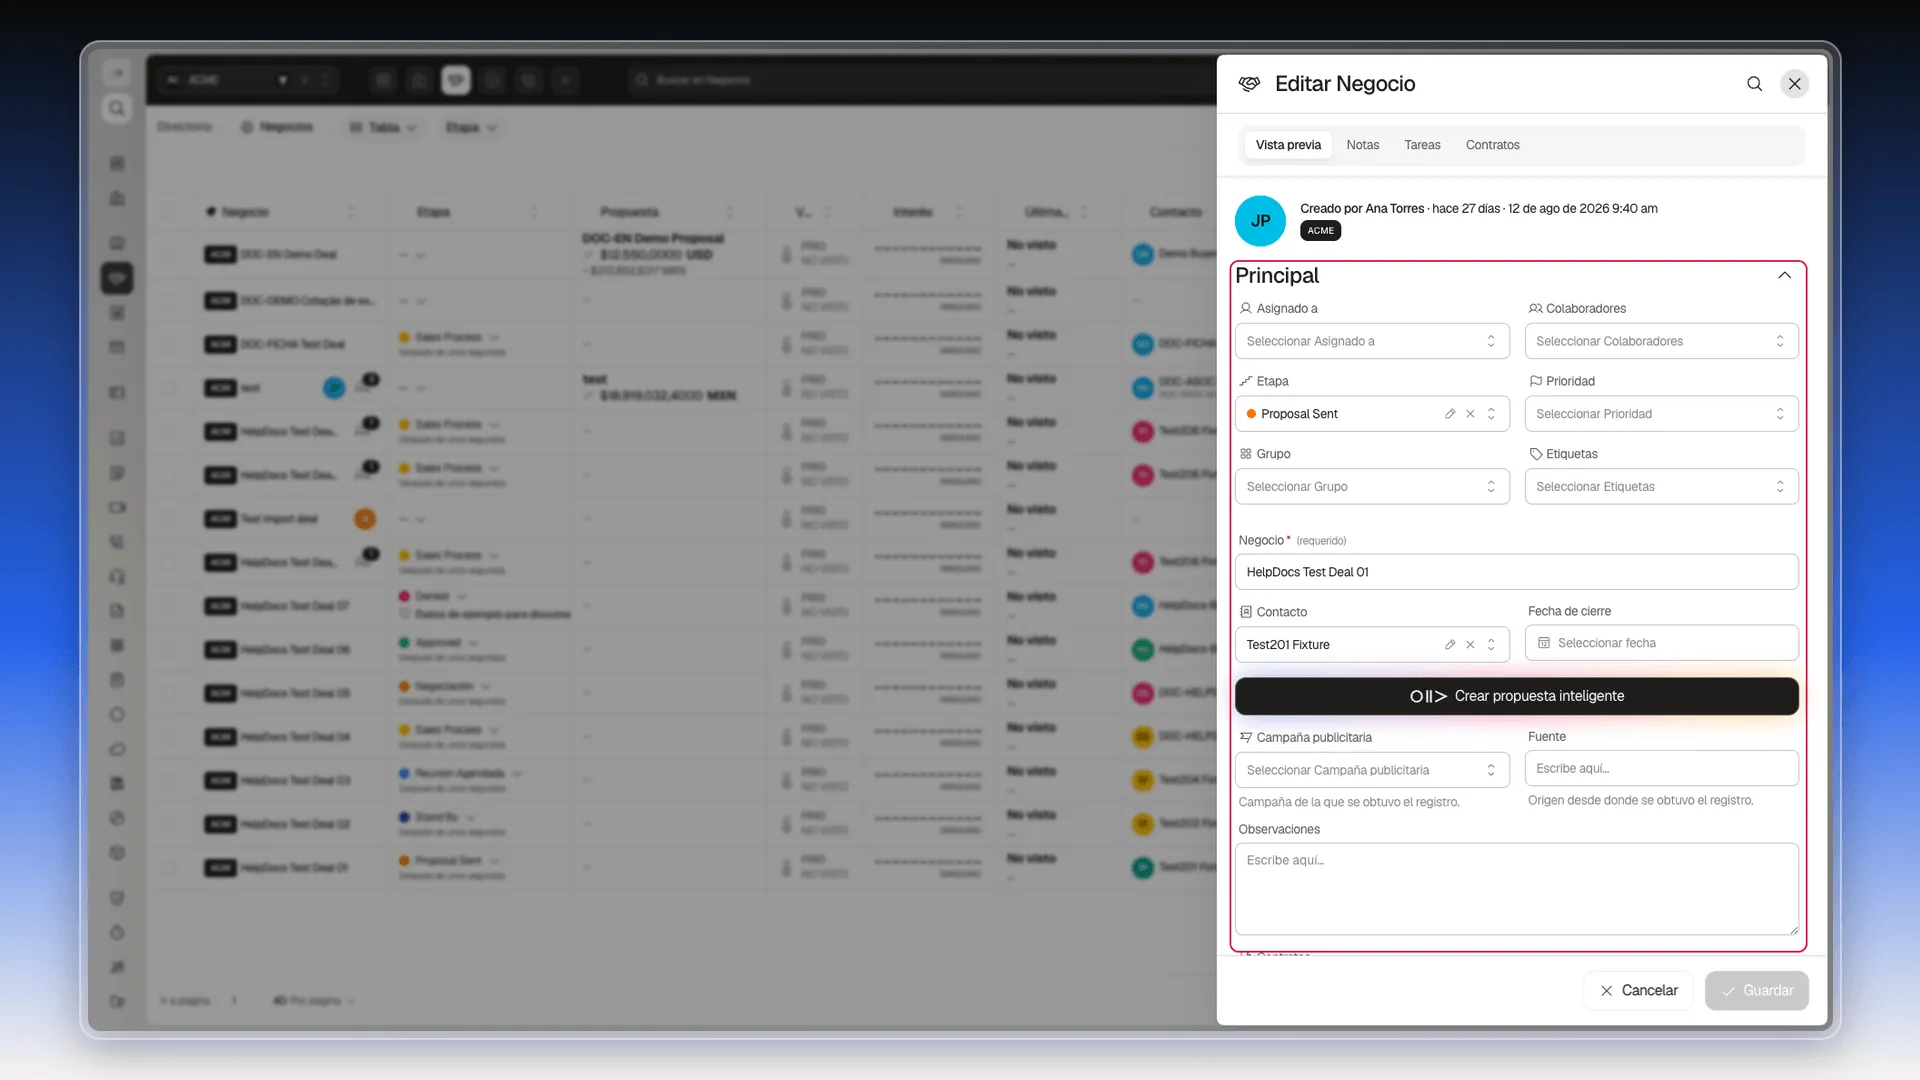Remove the Test201 Fixture contact
1920x1080 pixels.
1470,645
